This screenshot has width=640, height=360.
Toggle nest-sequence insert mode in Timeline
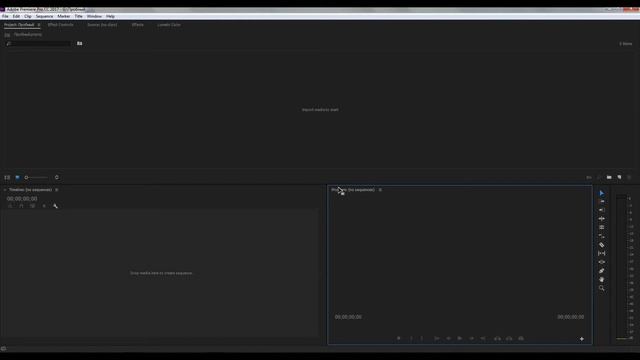(10, 206)
